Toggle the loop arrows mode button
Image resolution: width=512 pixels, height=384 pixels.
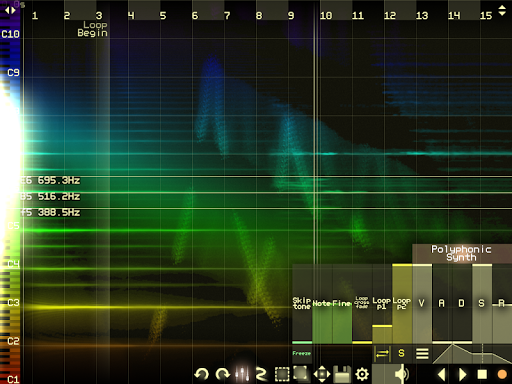coord(382,354)
